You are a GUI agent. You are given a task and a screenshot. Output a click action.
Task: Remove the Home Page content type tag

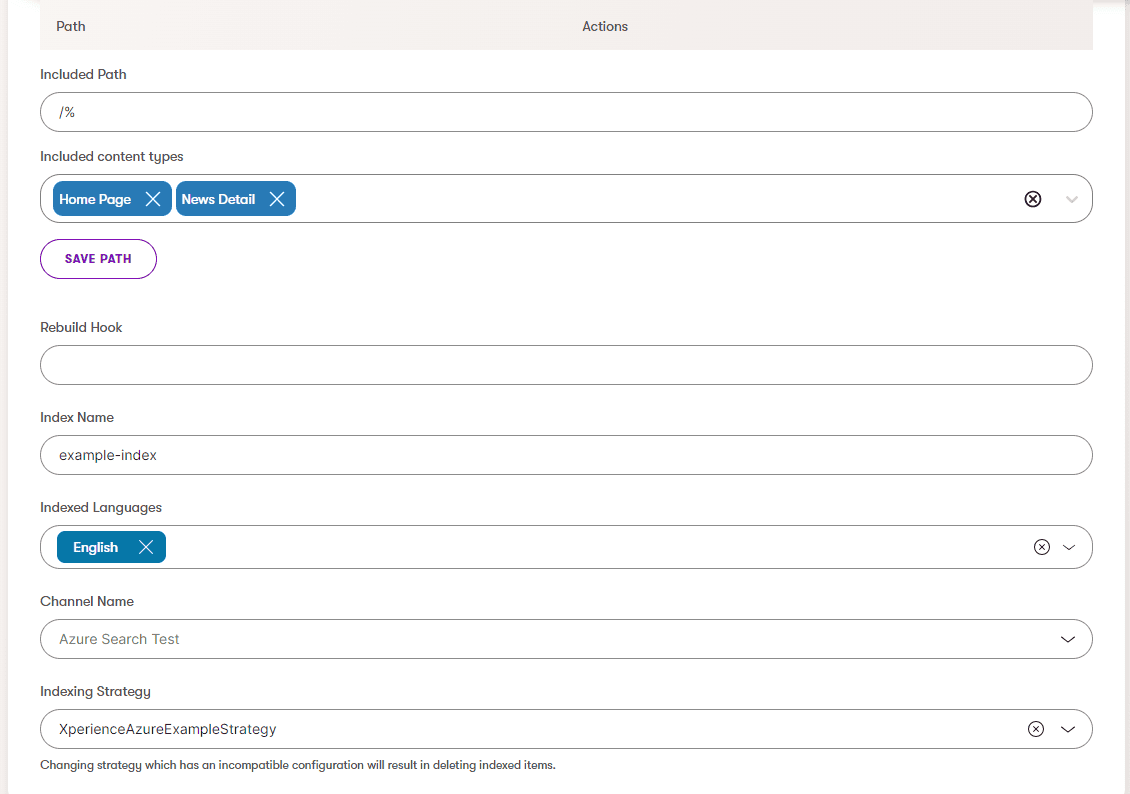(153, 199)
